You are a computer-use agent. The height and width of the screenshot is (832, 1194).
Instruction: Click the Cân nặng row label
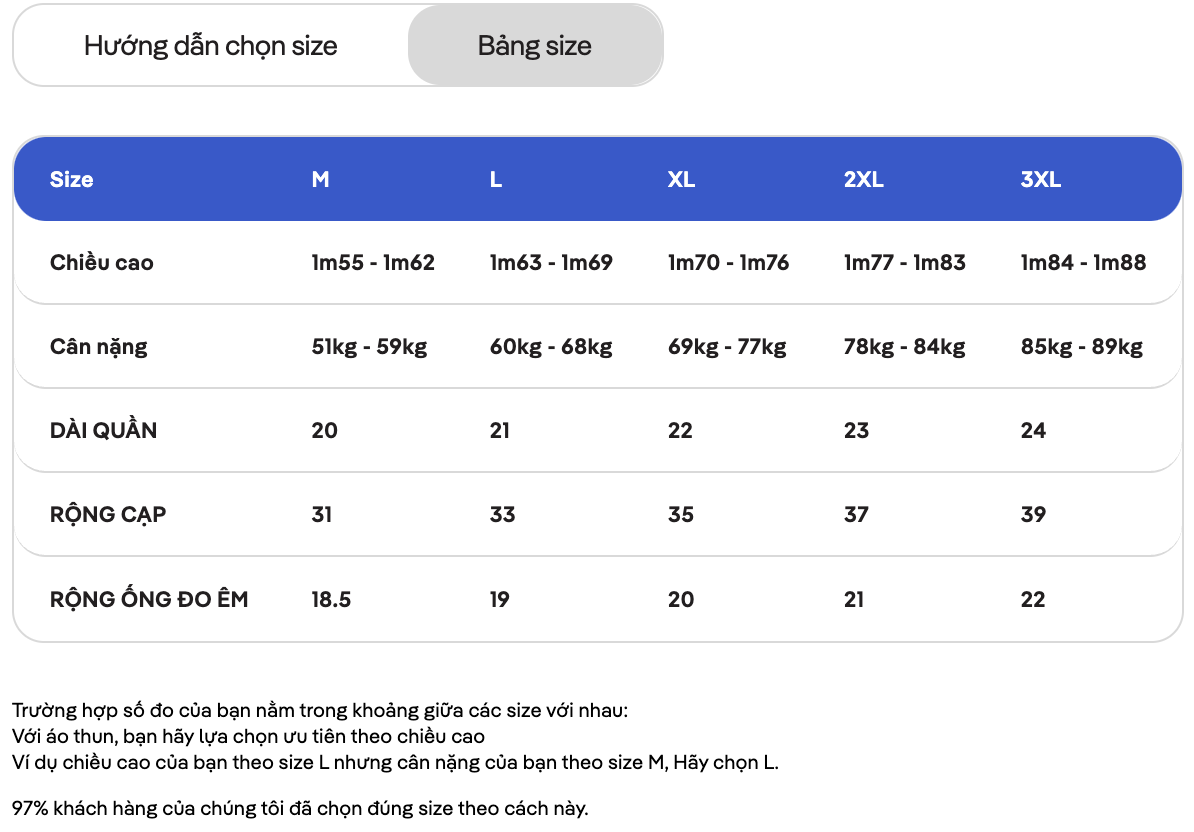(x=98, y=347)
